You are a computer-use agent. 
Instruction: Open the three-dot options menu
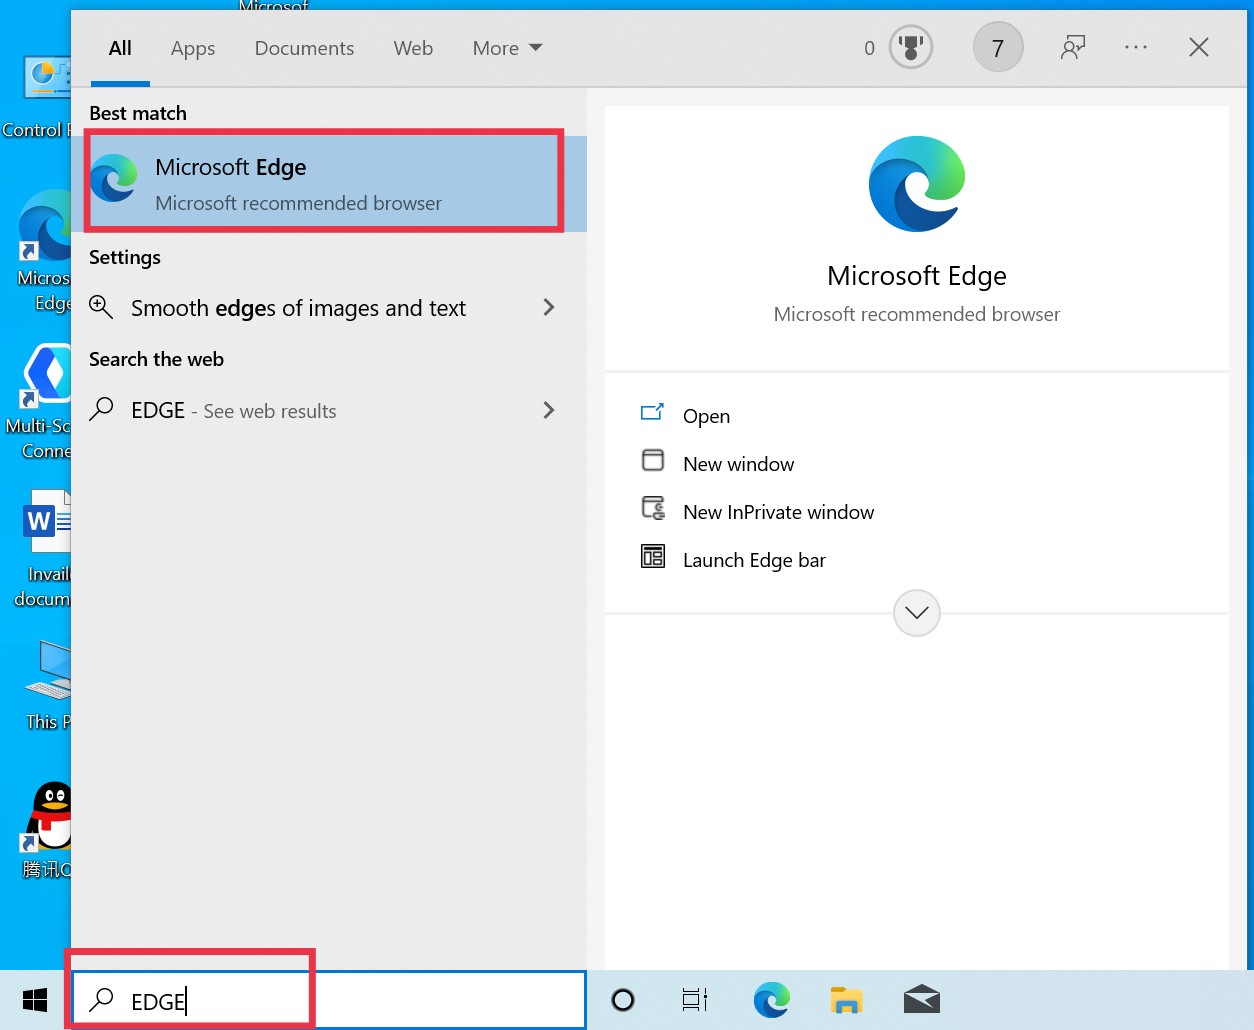[1136, 48]
